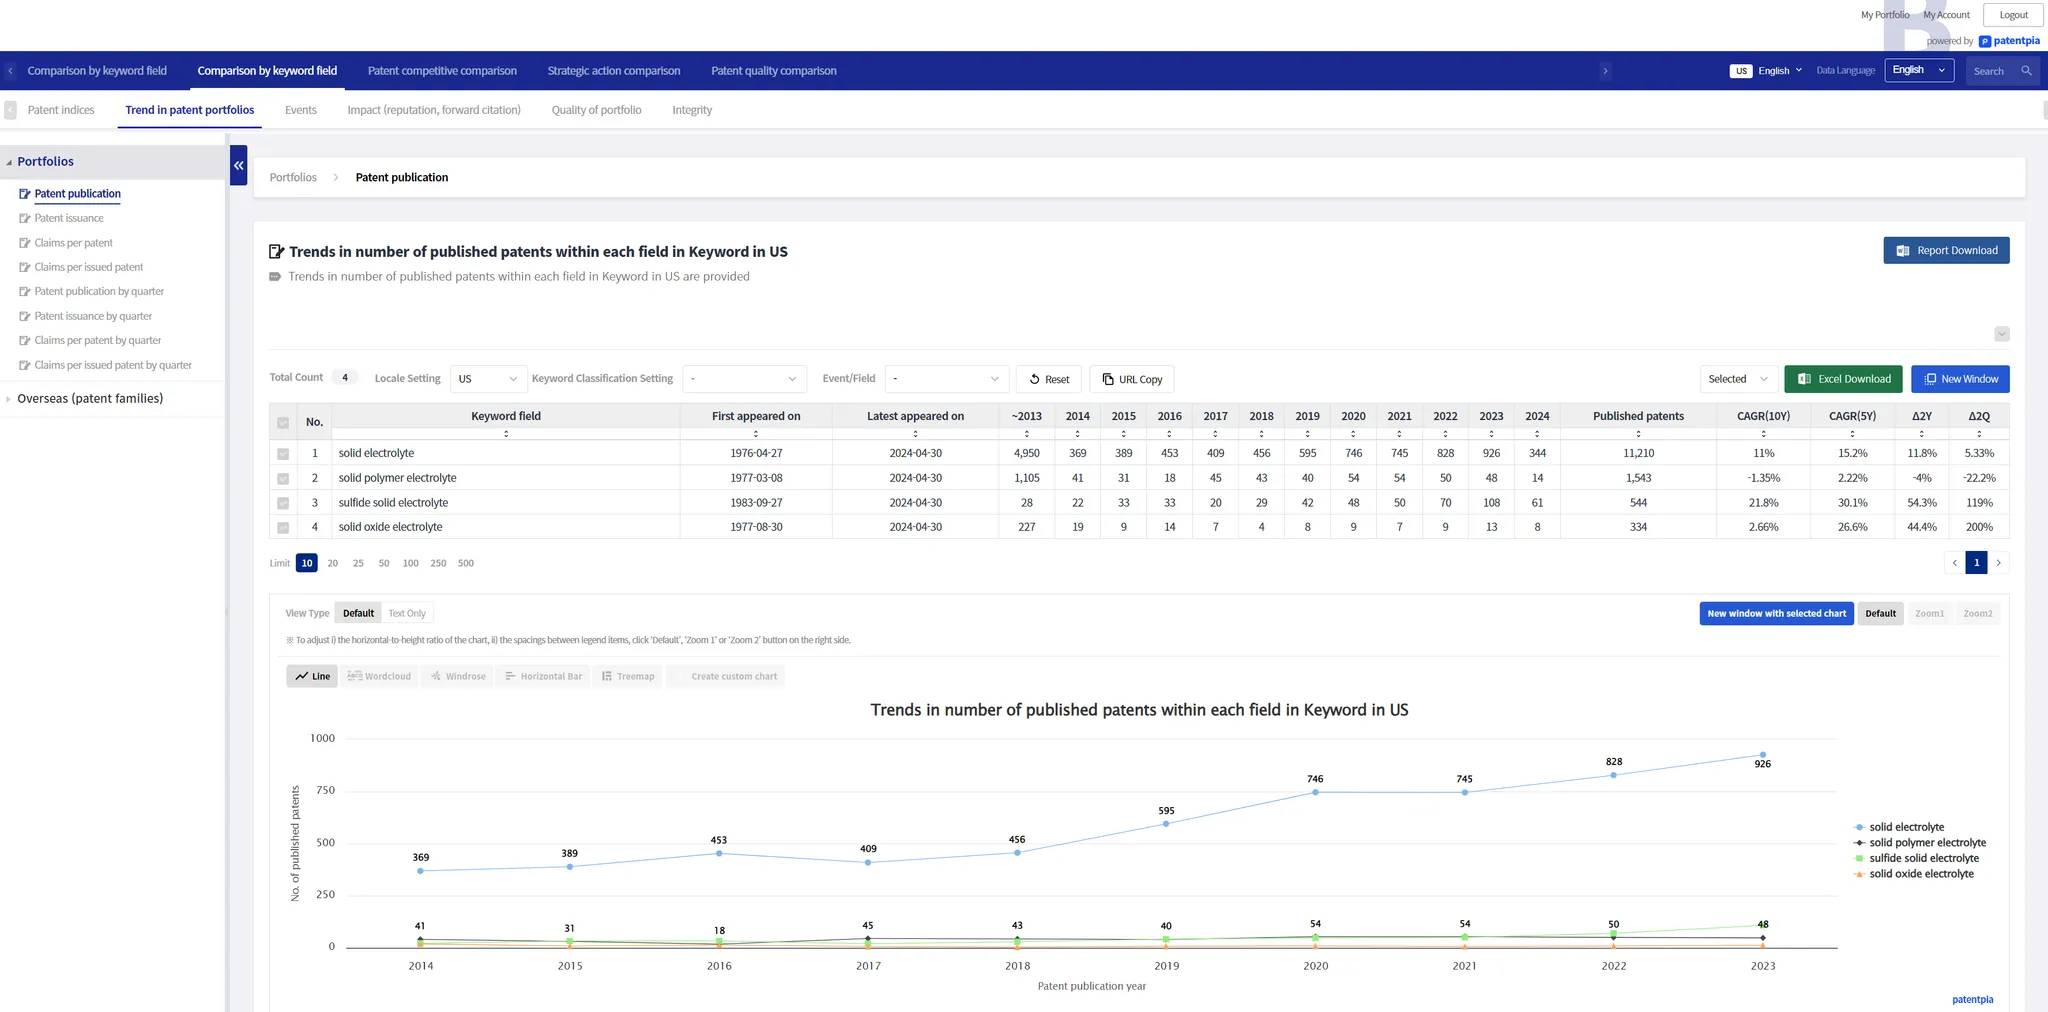Click the search magnifier icon
Image resolution: width=2048 pixels, height=1012 pixels.
[2026, 71]
